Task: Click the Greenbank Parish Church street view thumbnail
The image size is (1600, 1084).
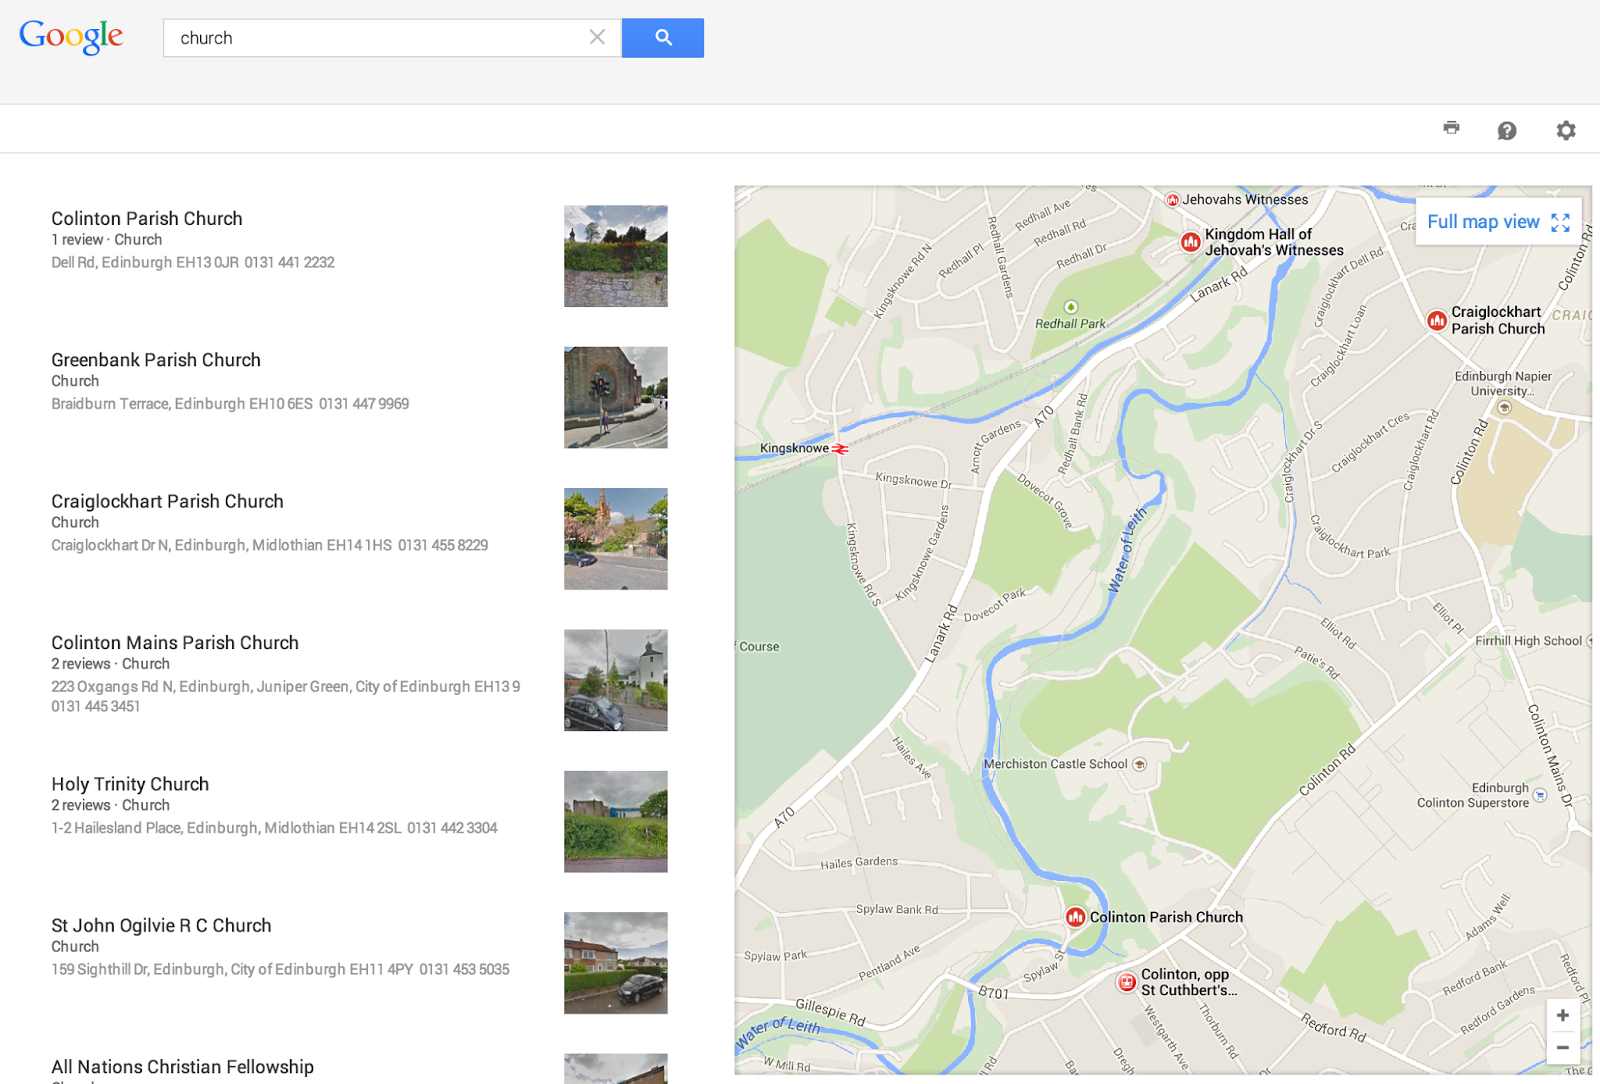Action: pos(615,397)
